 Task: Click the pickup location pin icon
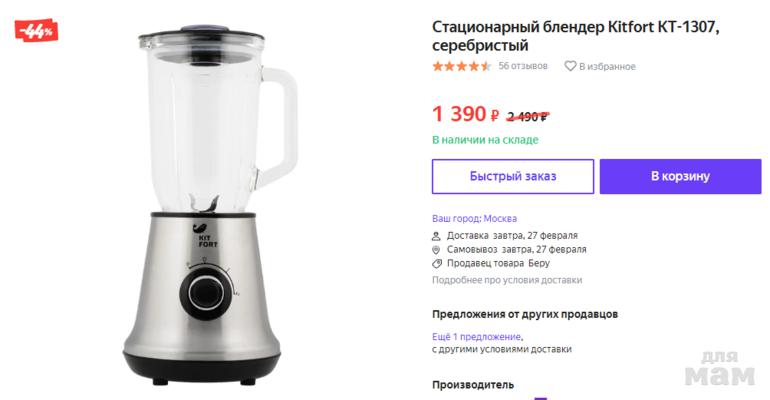(x=436, y=250)
